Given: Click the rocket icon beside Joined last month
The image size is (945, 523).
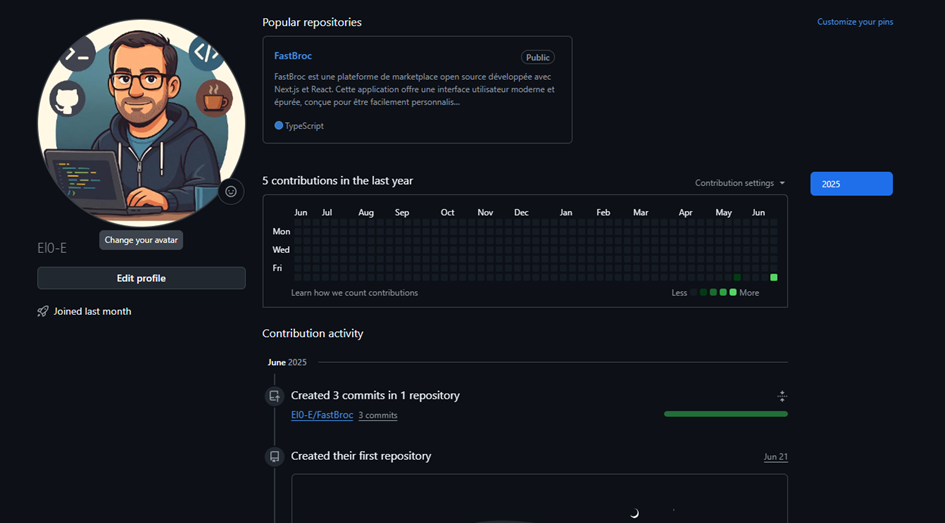Looking at the screenshot, I should click(x=43, y=312).
